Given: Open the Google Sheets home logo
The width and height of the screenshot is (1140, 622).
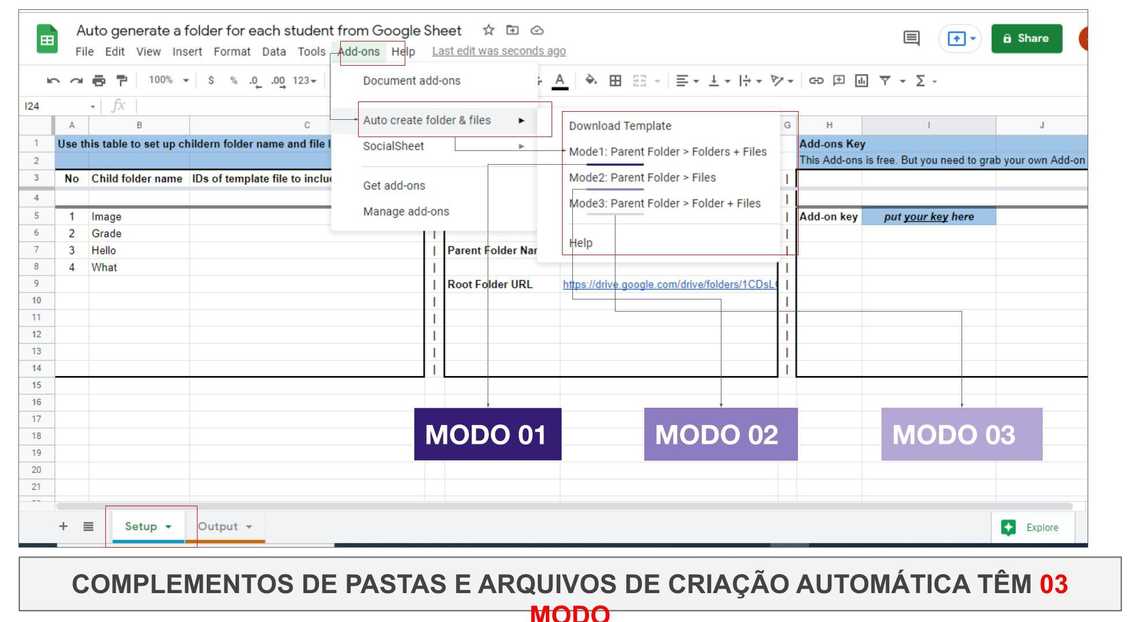Looking at the screenshot, I should [x=47, y=39].
